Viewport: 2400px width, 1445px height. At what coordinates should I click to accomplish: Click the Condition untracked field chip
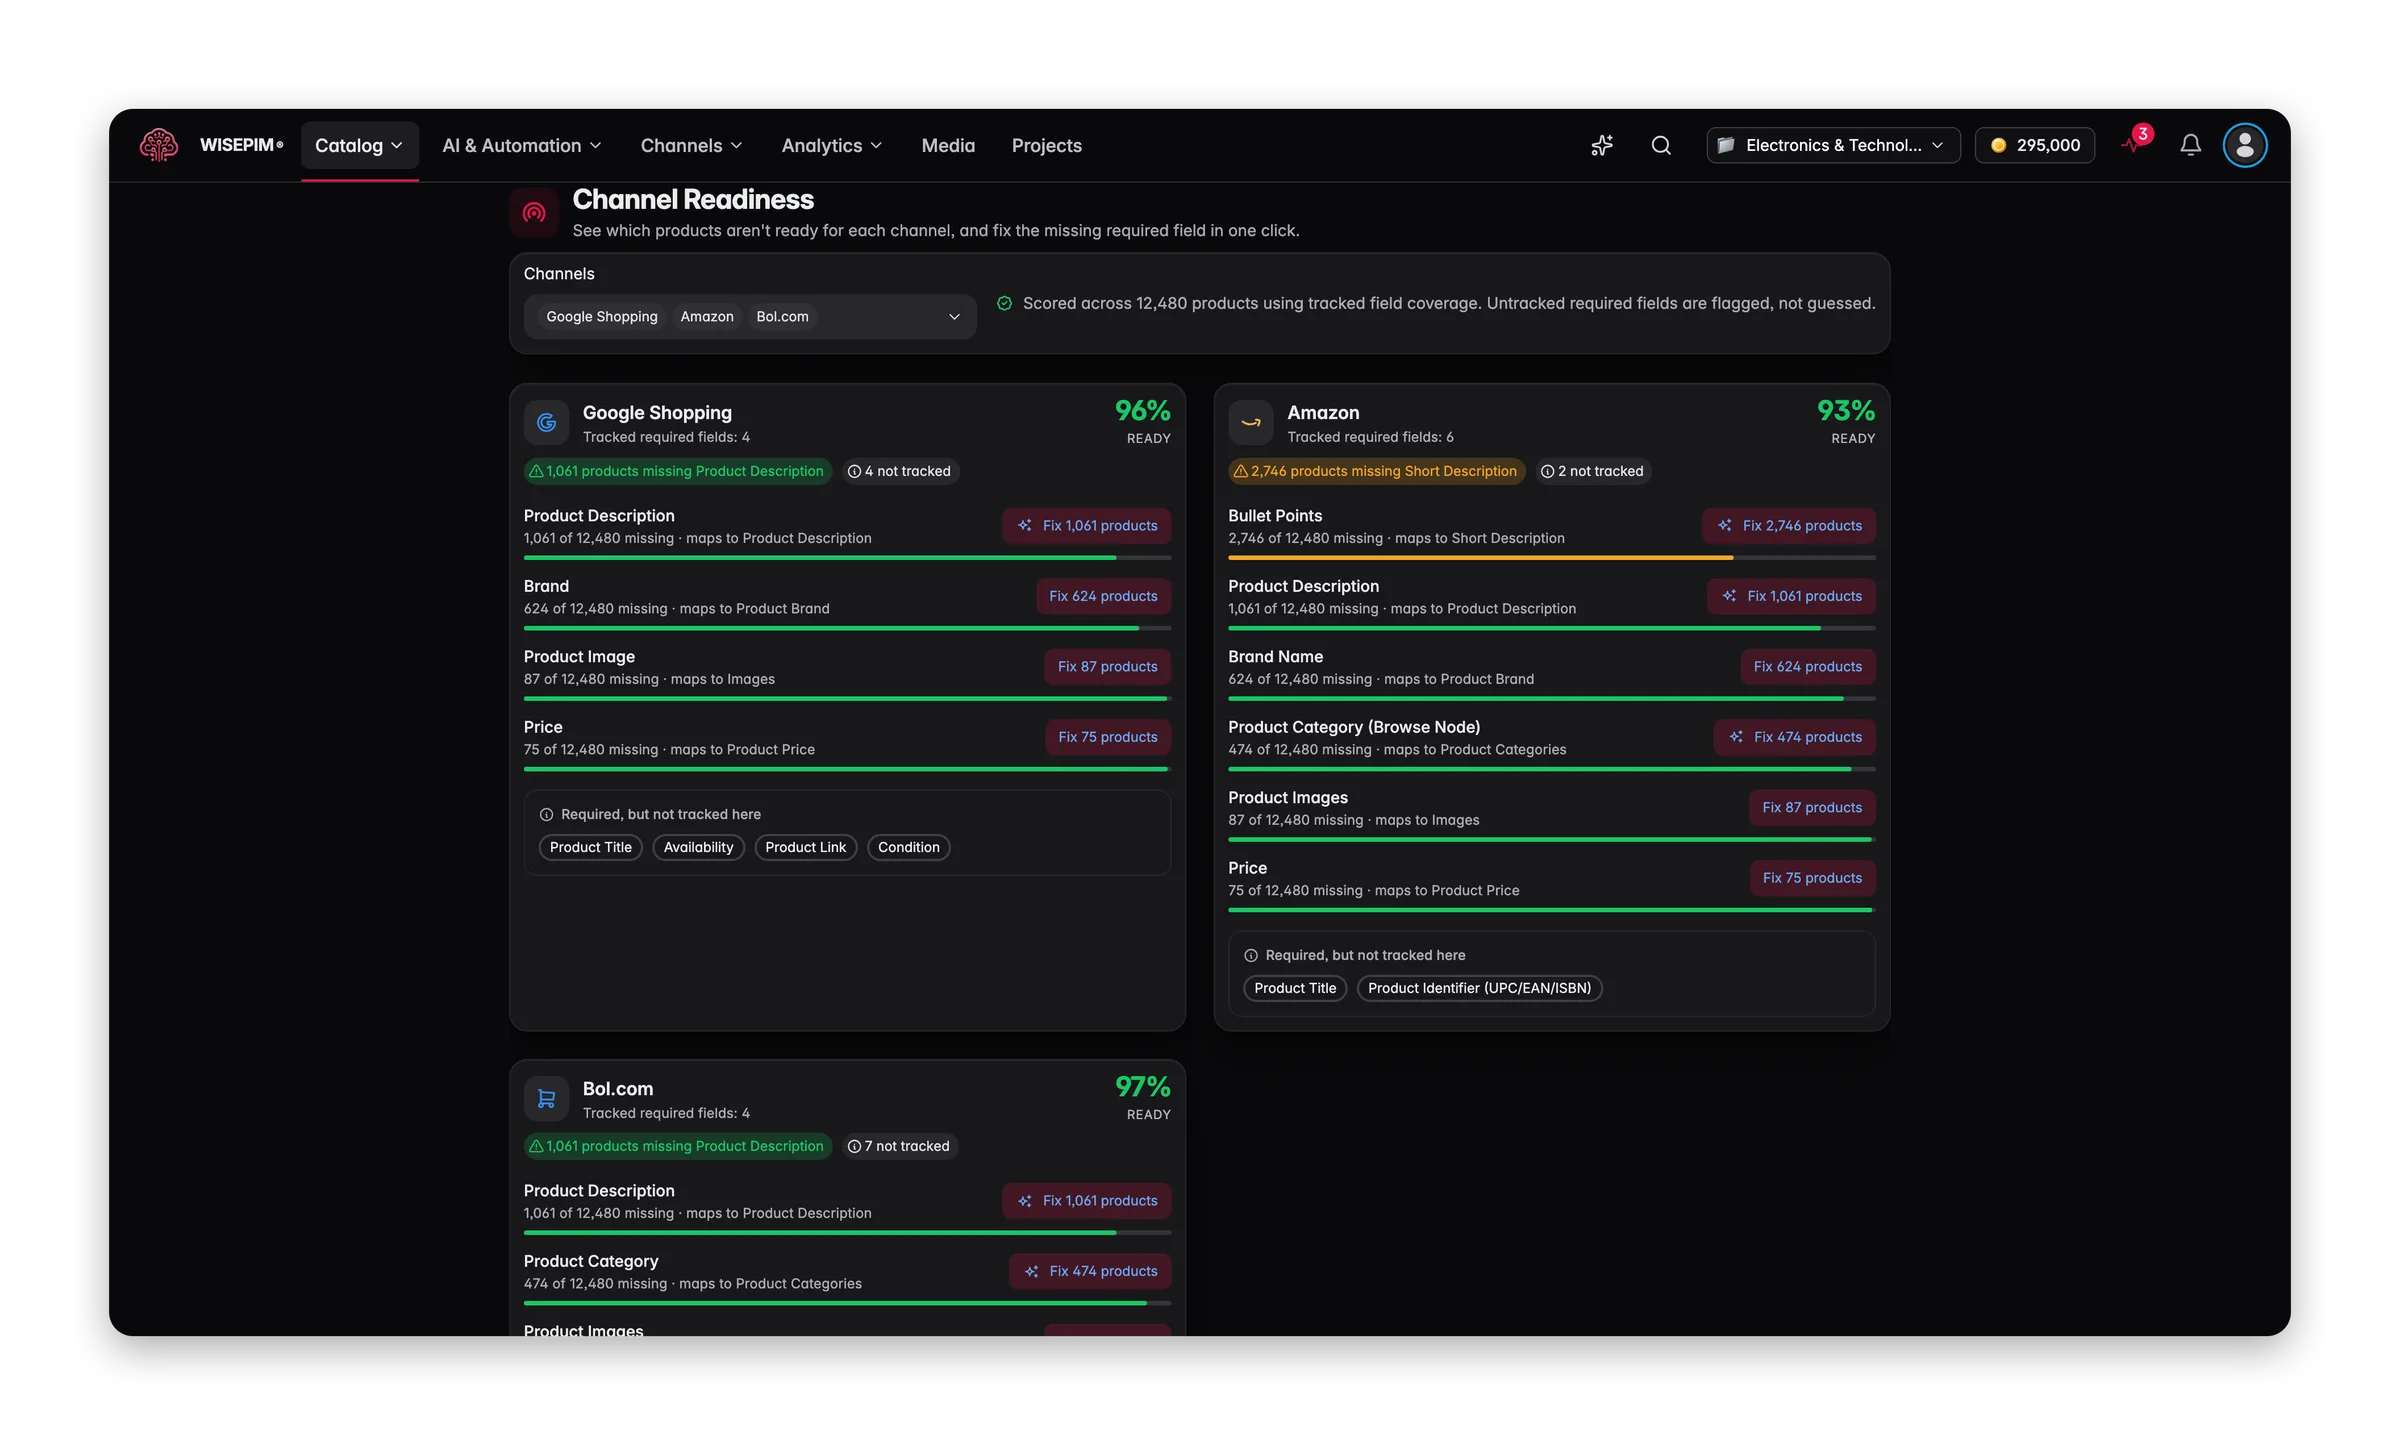[908, 847]
